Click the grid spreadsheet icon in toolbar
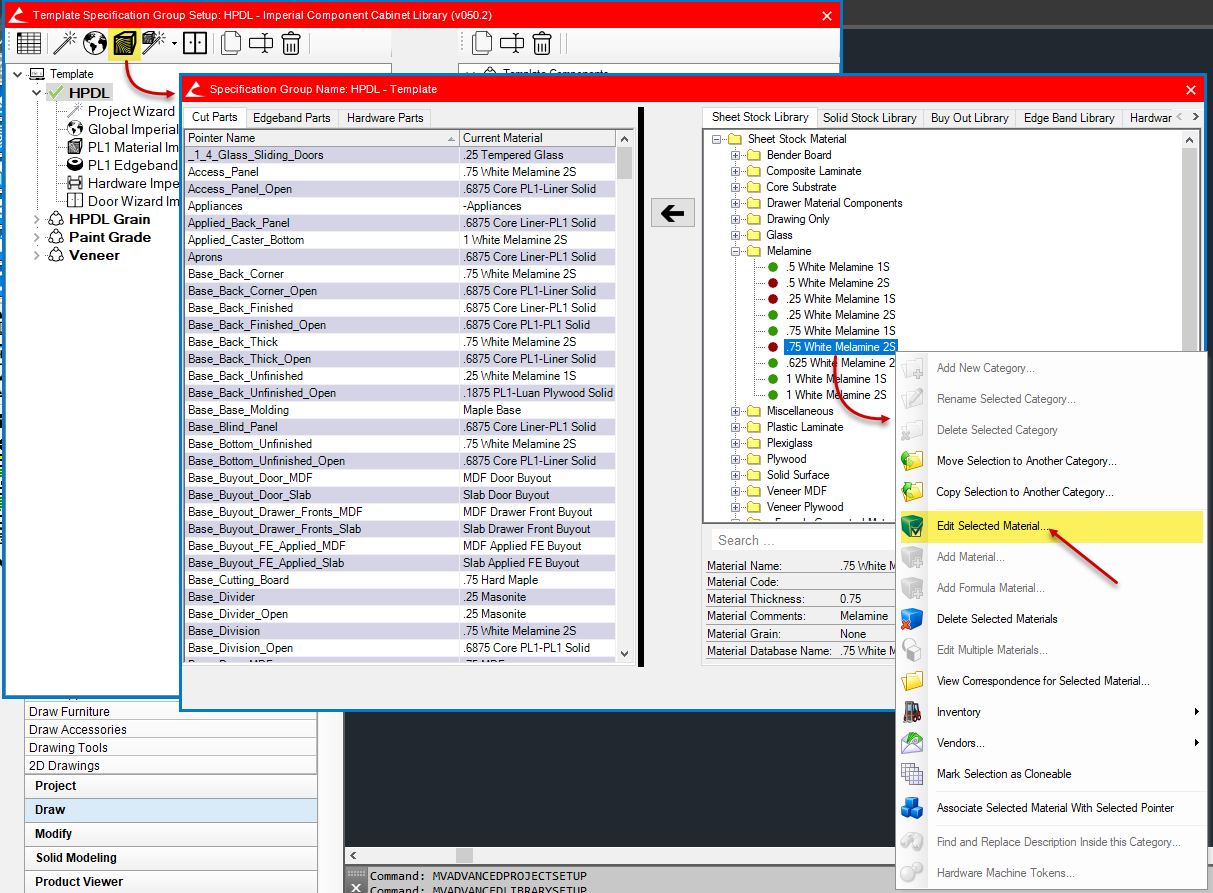This screenshot has height=893, width=1213. (x=30, y=43)
